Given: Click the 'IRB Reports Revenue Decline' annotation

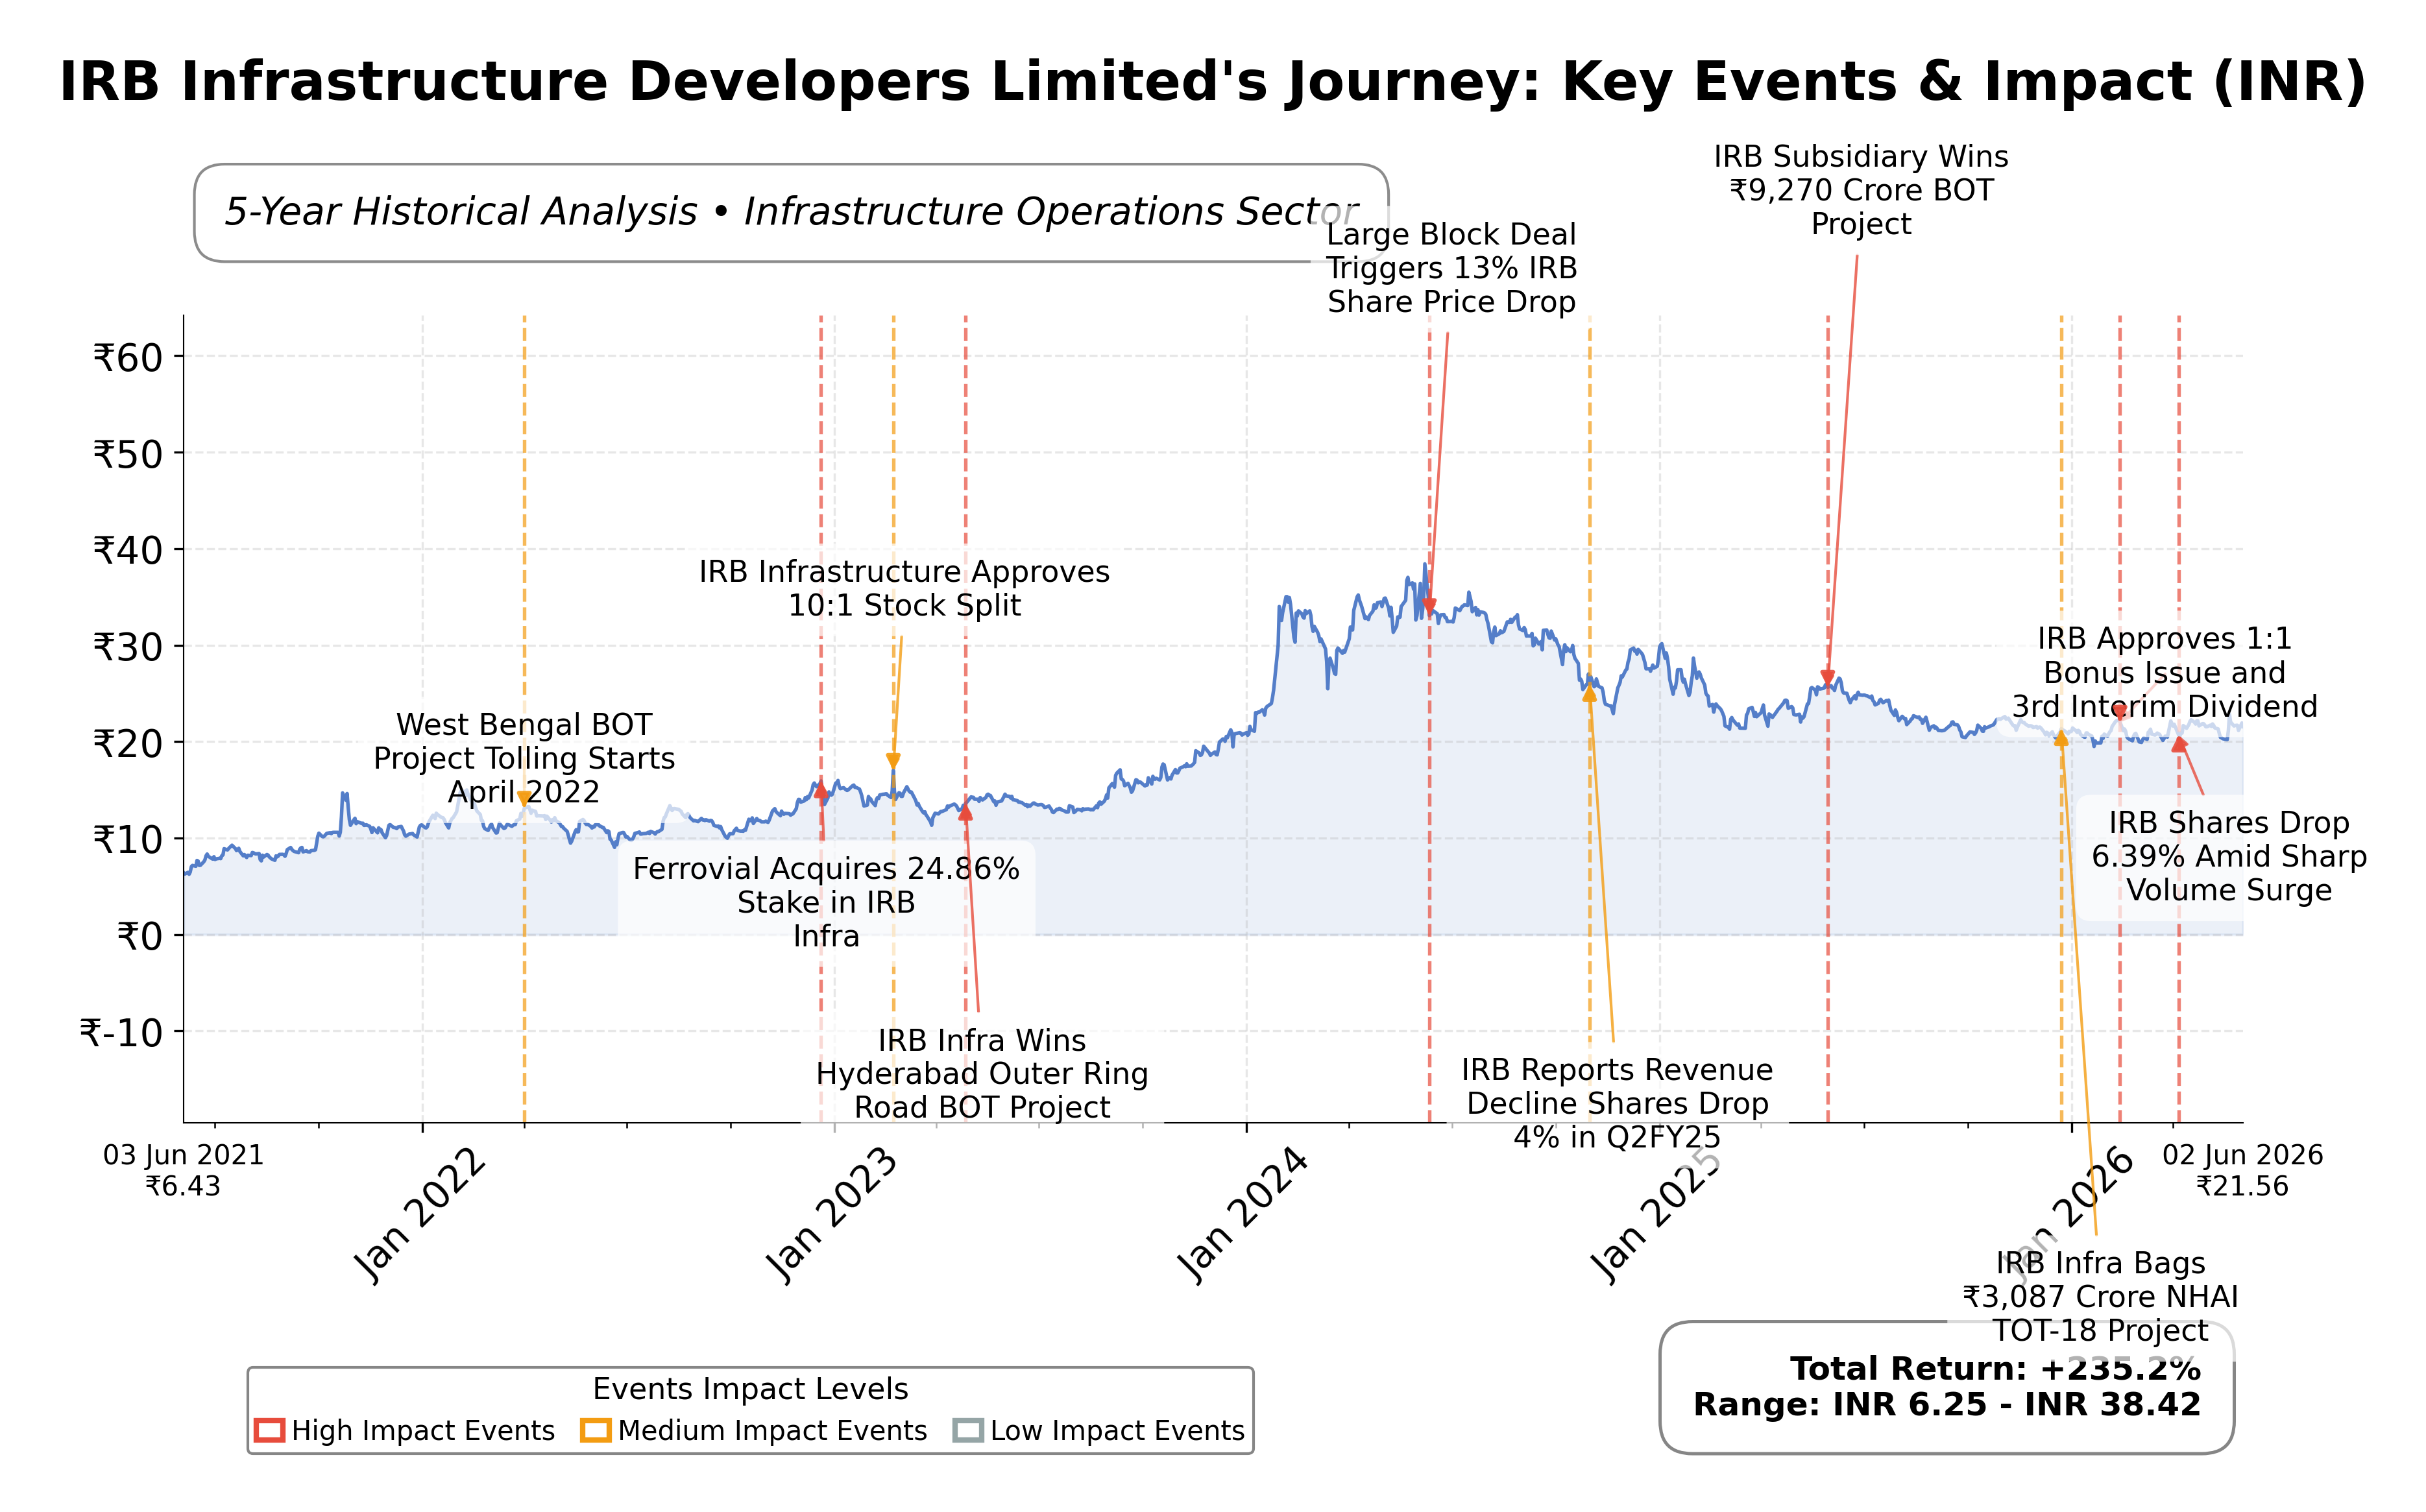Looking at the screenshot, I should (x=1617, y=1103).
